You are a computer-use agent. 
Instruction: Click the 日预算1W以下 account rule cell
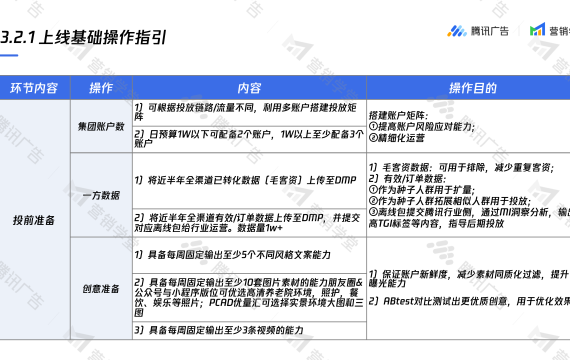click(x=249, y=139)
